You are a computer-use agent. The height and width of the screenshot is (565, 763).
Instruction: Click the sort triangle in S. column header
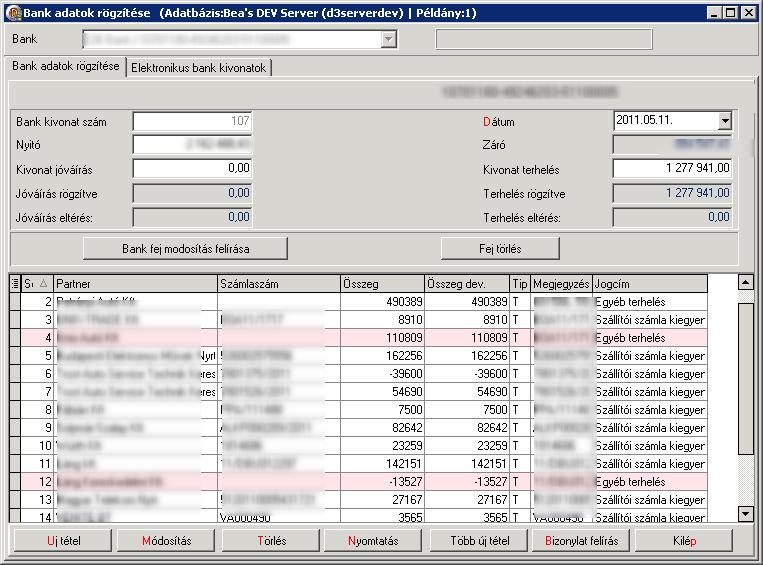click(43, 283)
